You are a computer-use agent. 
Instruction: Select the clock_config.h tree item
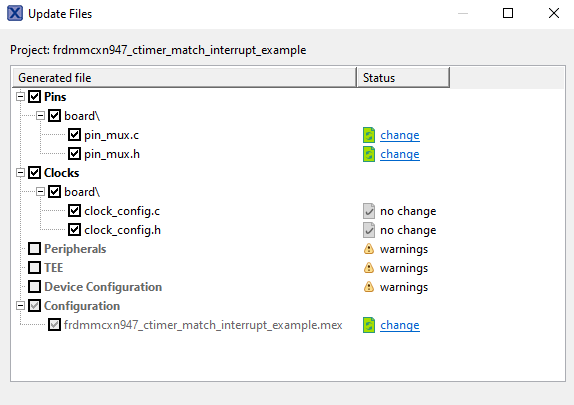122,230
